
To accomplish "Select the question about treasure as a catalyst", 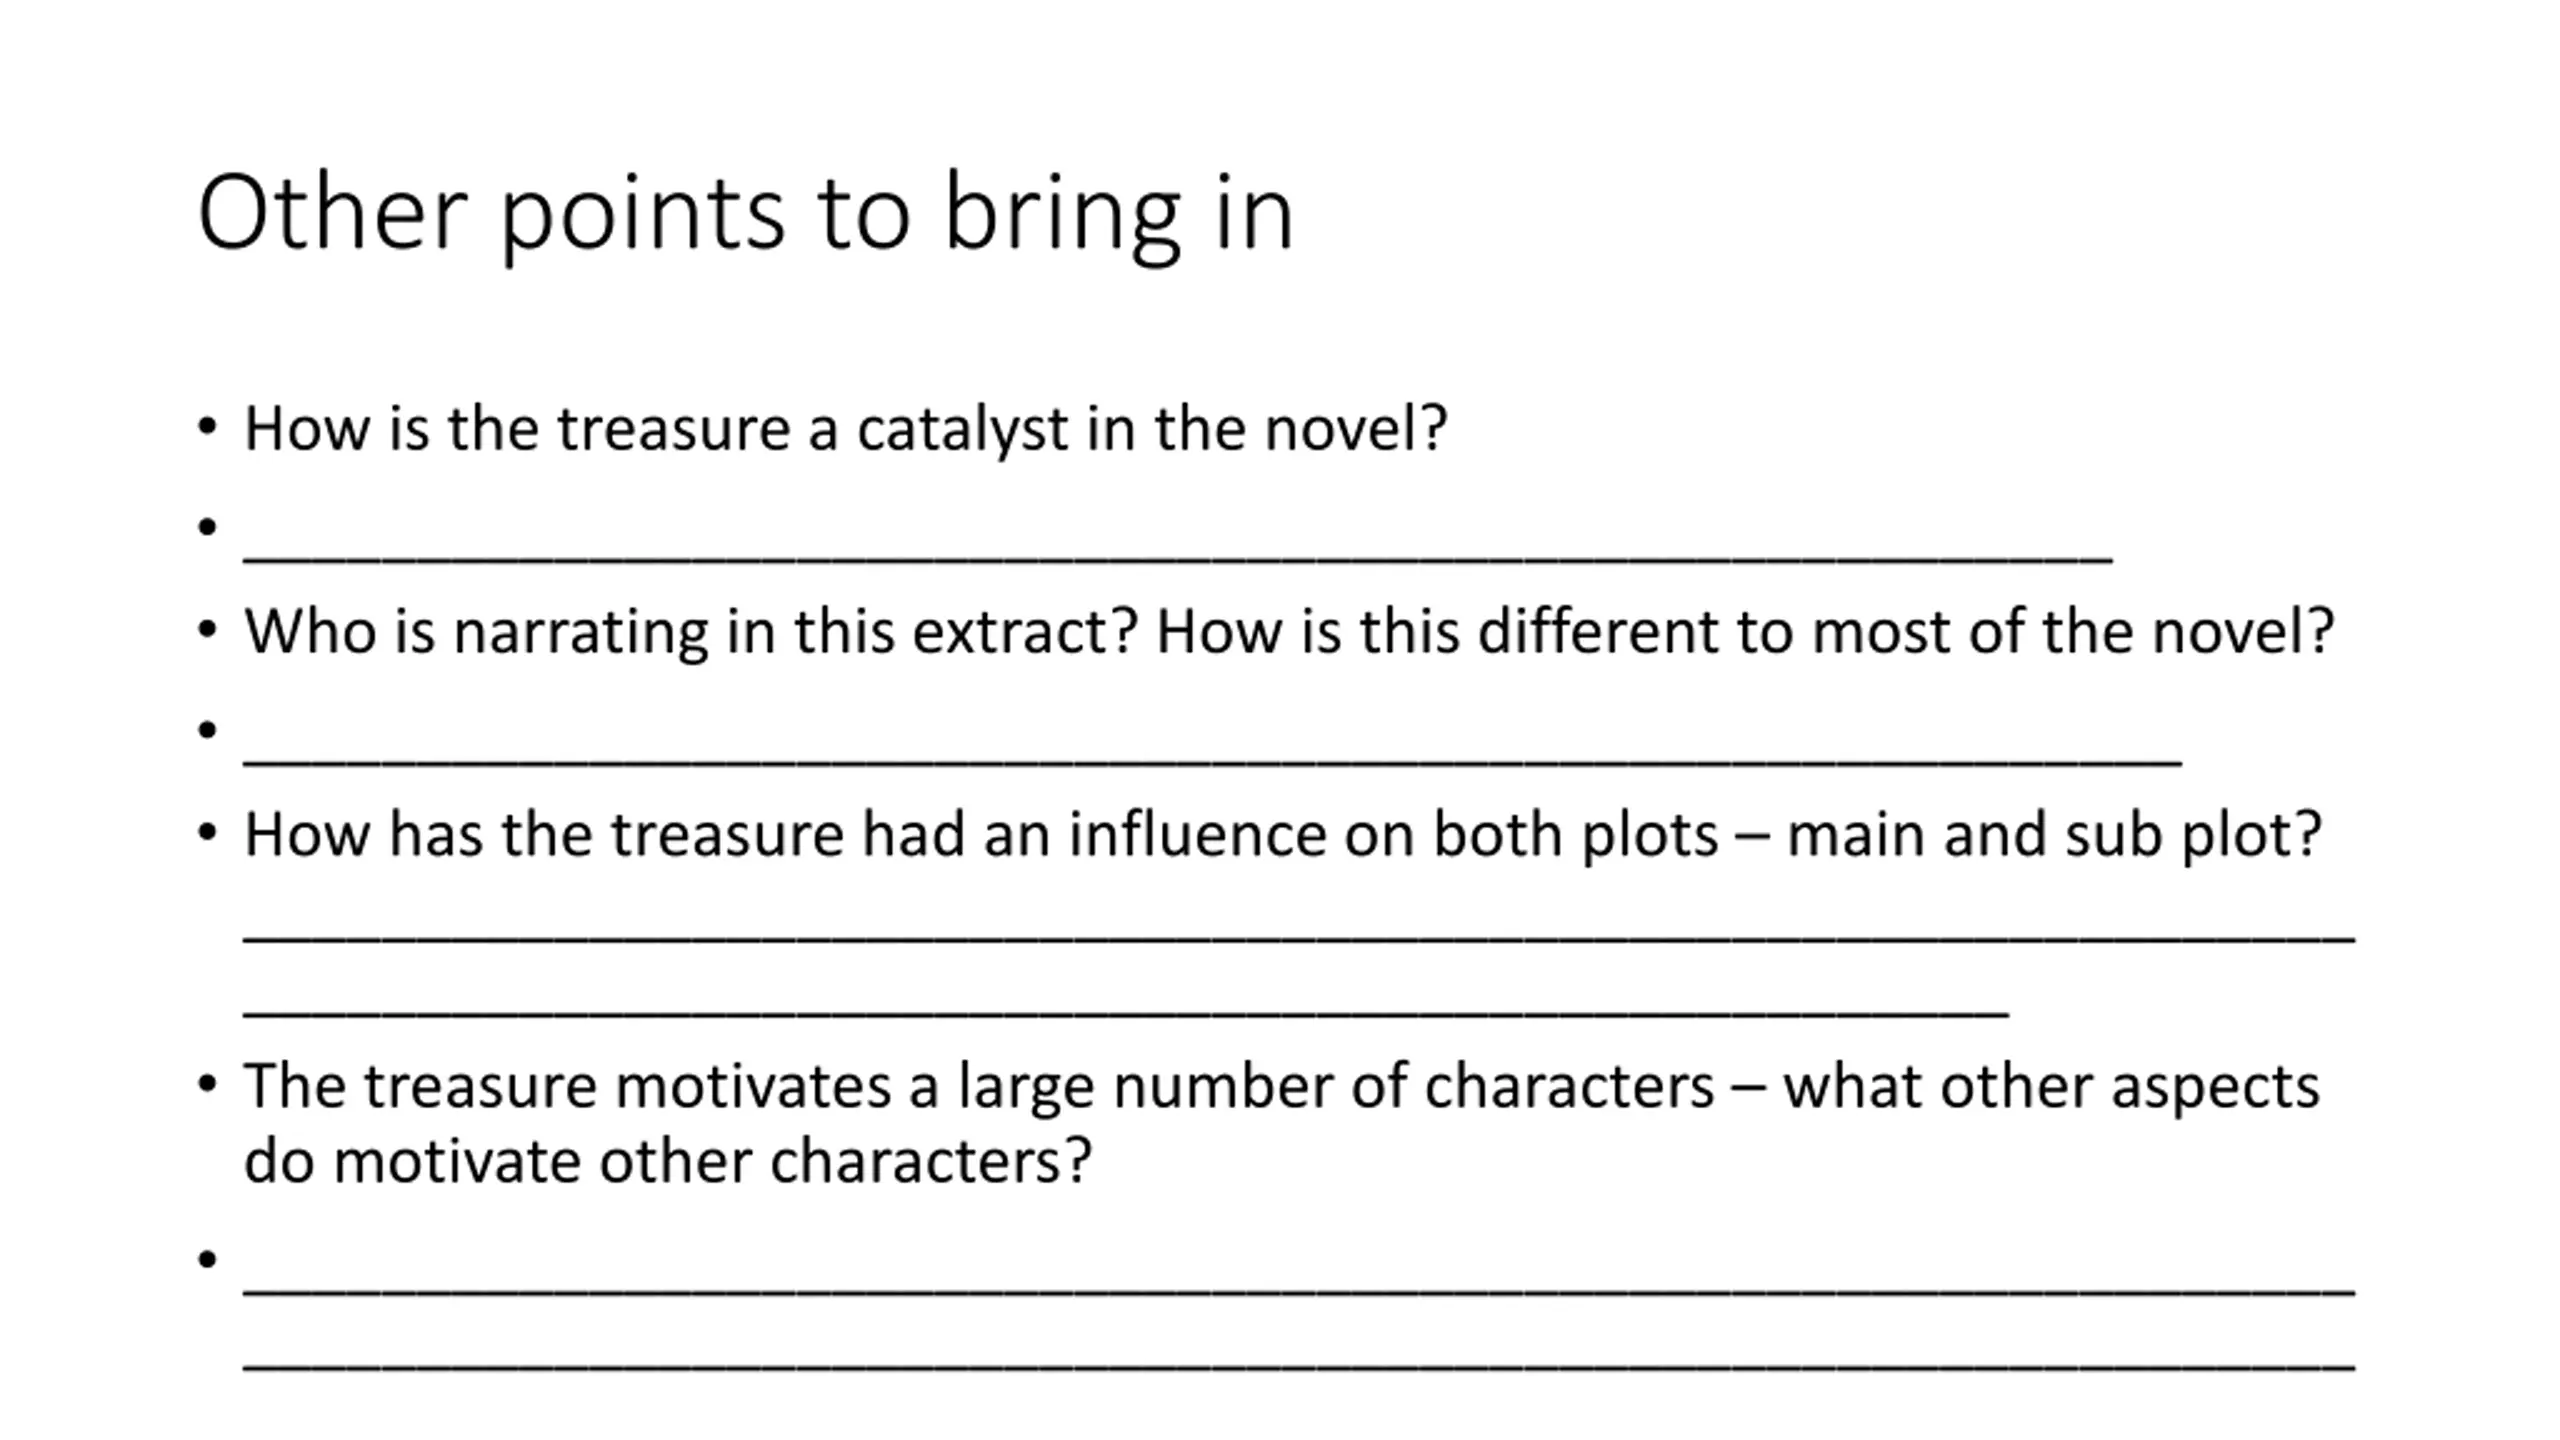I will pyautogui.click(x=845, y=429).
